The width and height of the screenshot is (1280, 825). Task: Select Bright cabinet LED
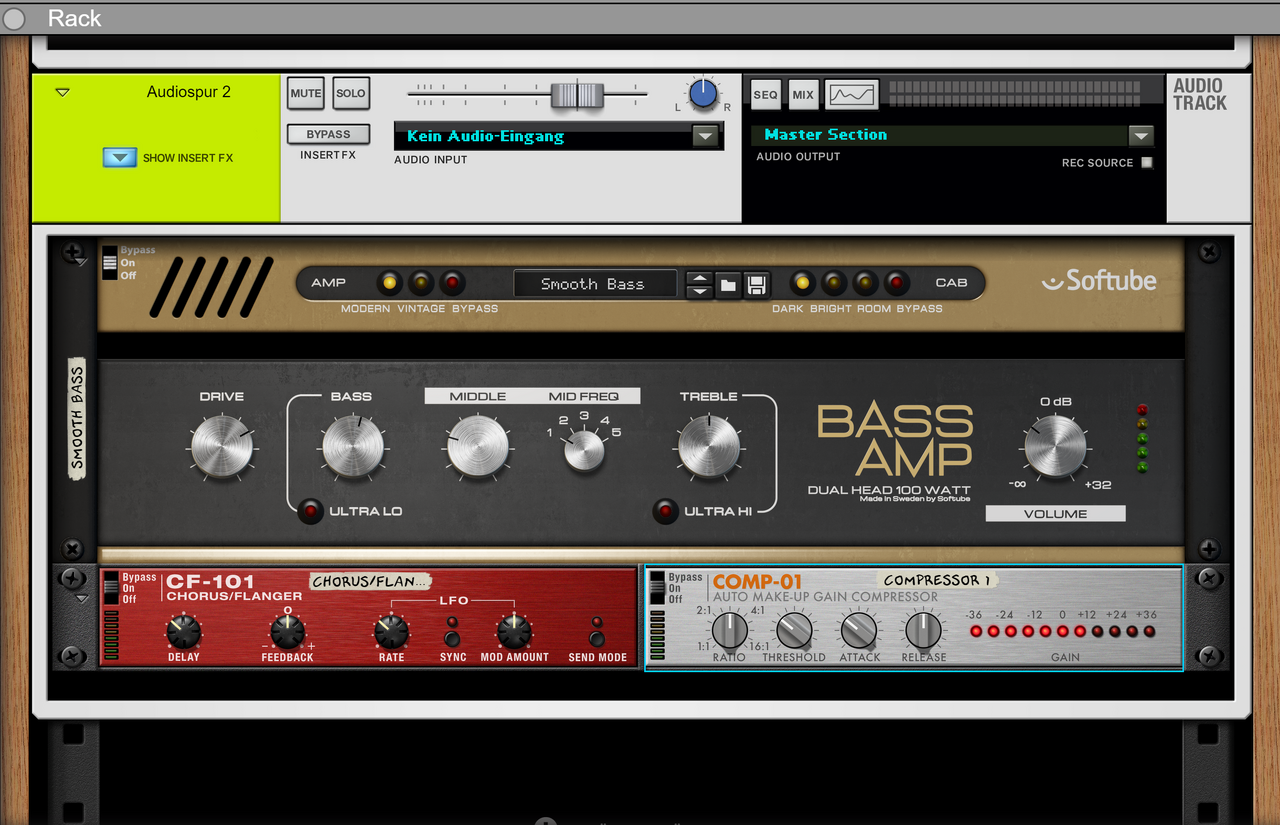click(833, 283)
